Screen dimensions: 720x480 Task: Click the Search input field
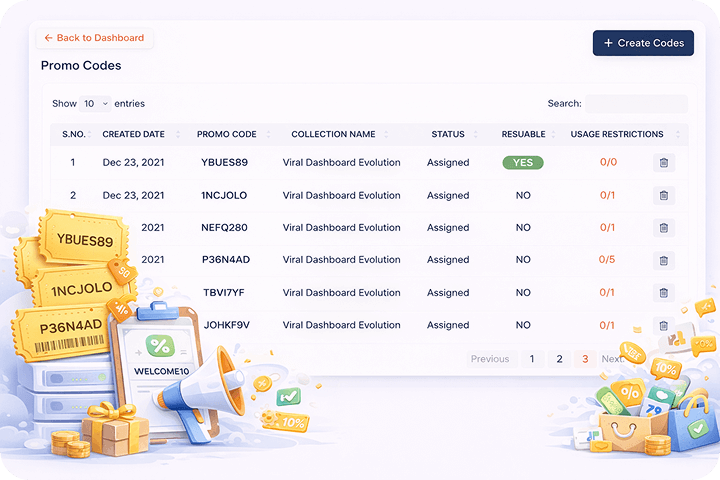[x=637, y=103]
